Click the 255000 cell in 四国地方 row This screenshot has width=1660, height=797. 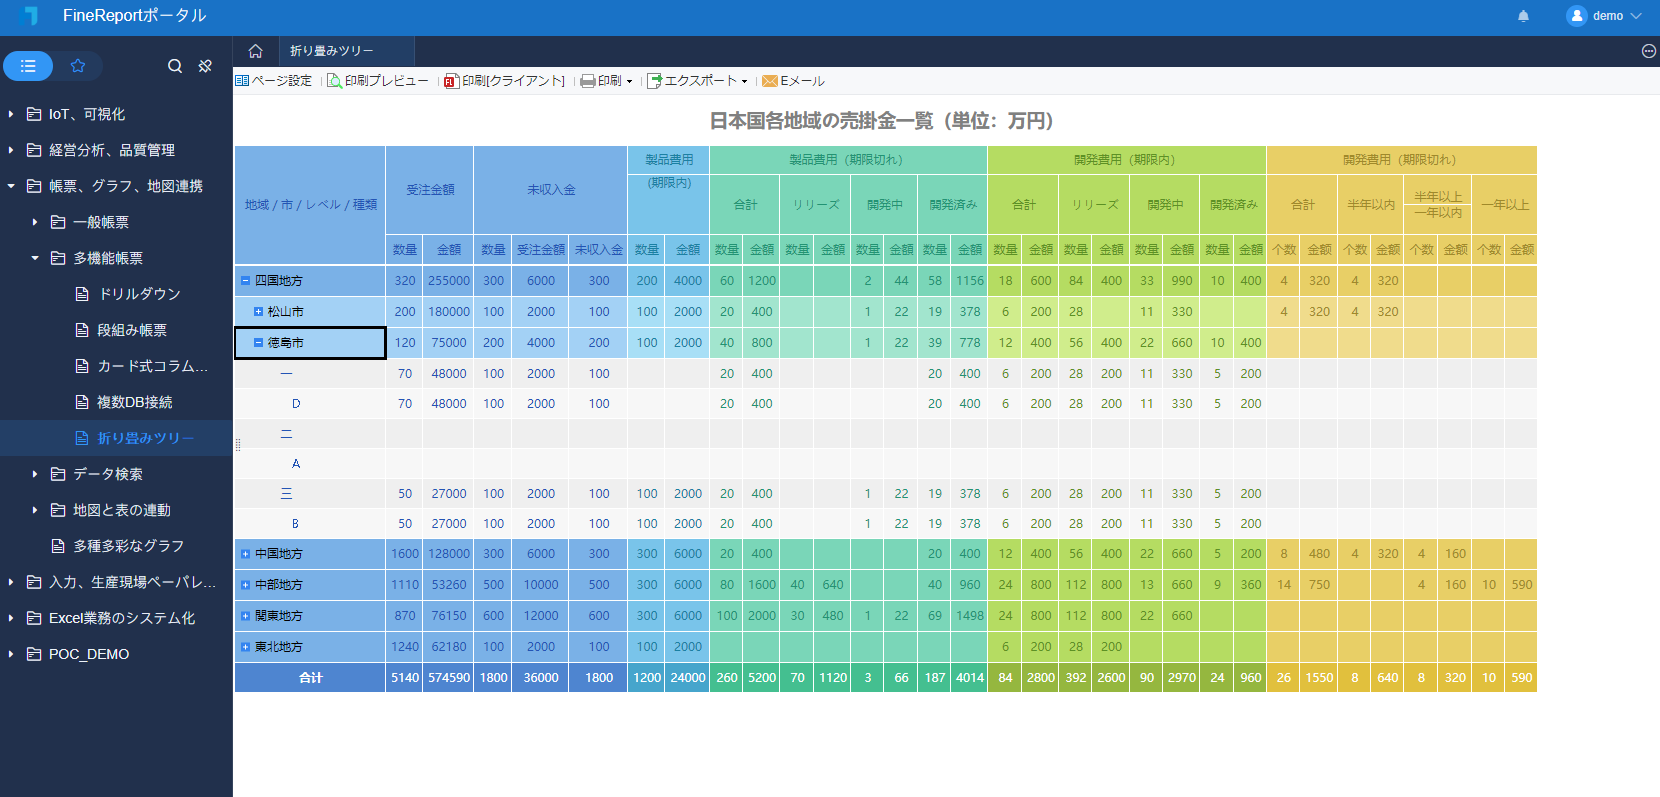tap(449, 281)
